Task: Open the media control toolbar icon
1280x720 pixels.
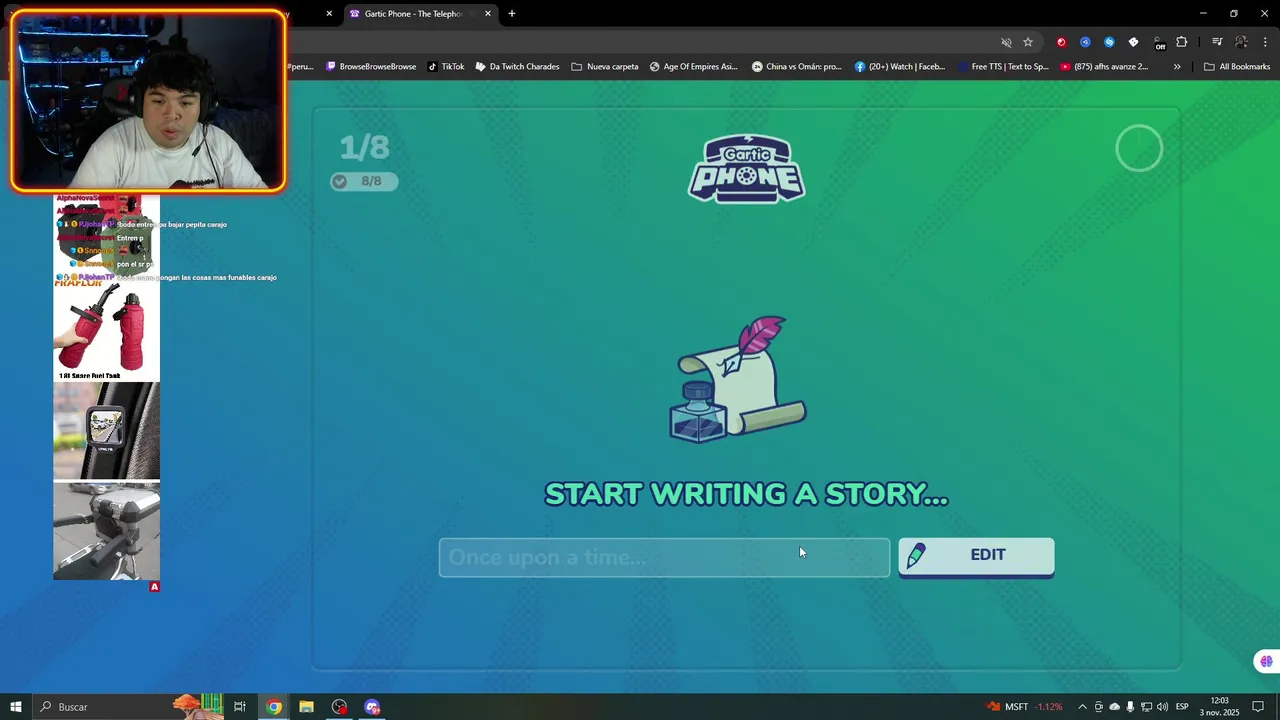Action: pos(1217,42)
